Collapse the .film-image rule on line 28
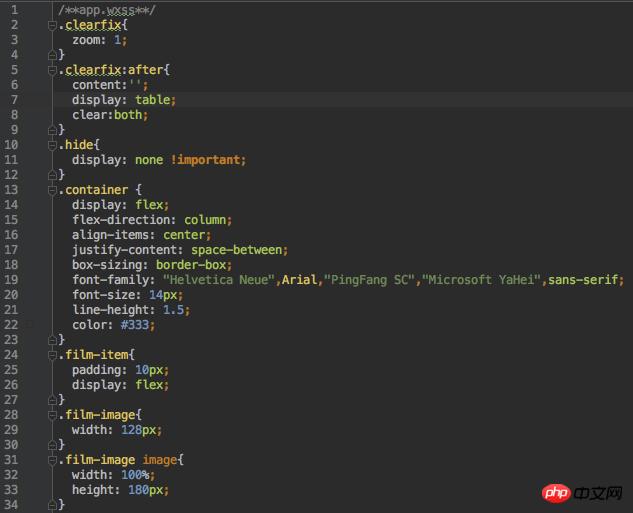This screenshot has width=633, height=513. point(52,415)
